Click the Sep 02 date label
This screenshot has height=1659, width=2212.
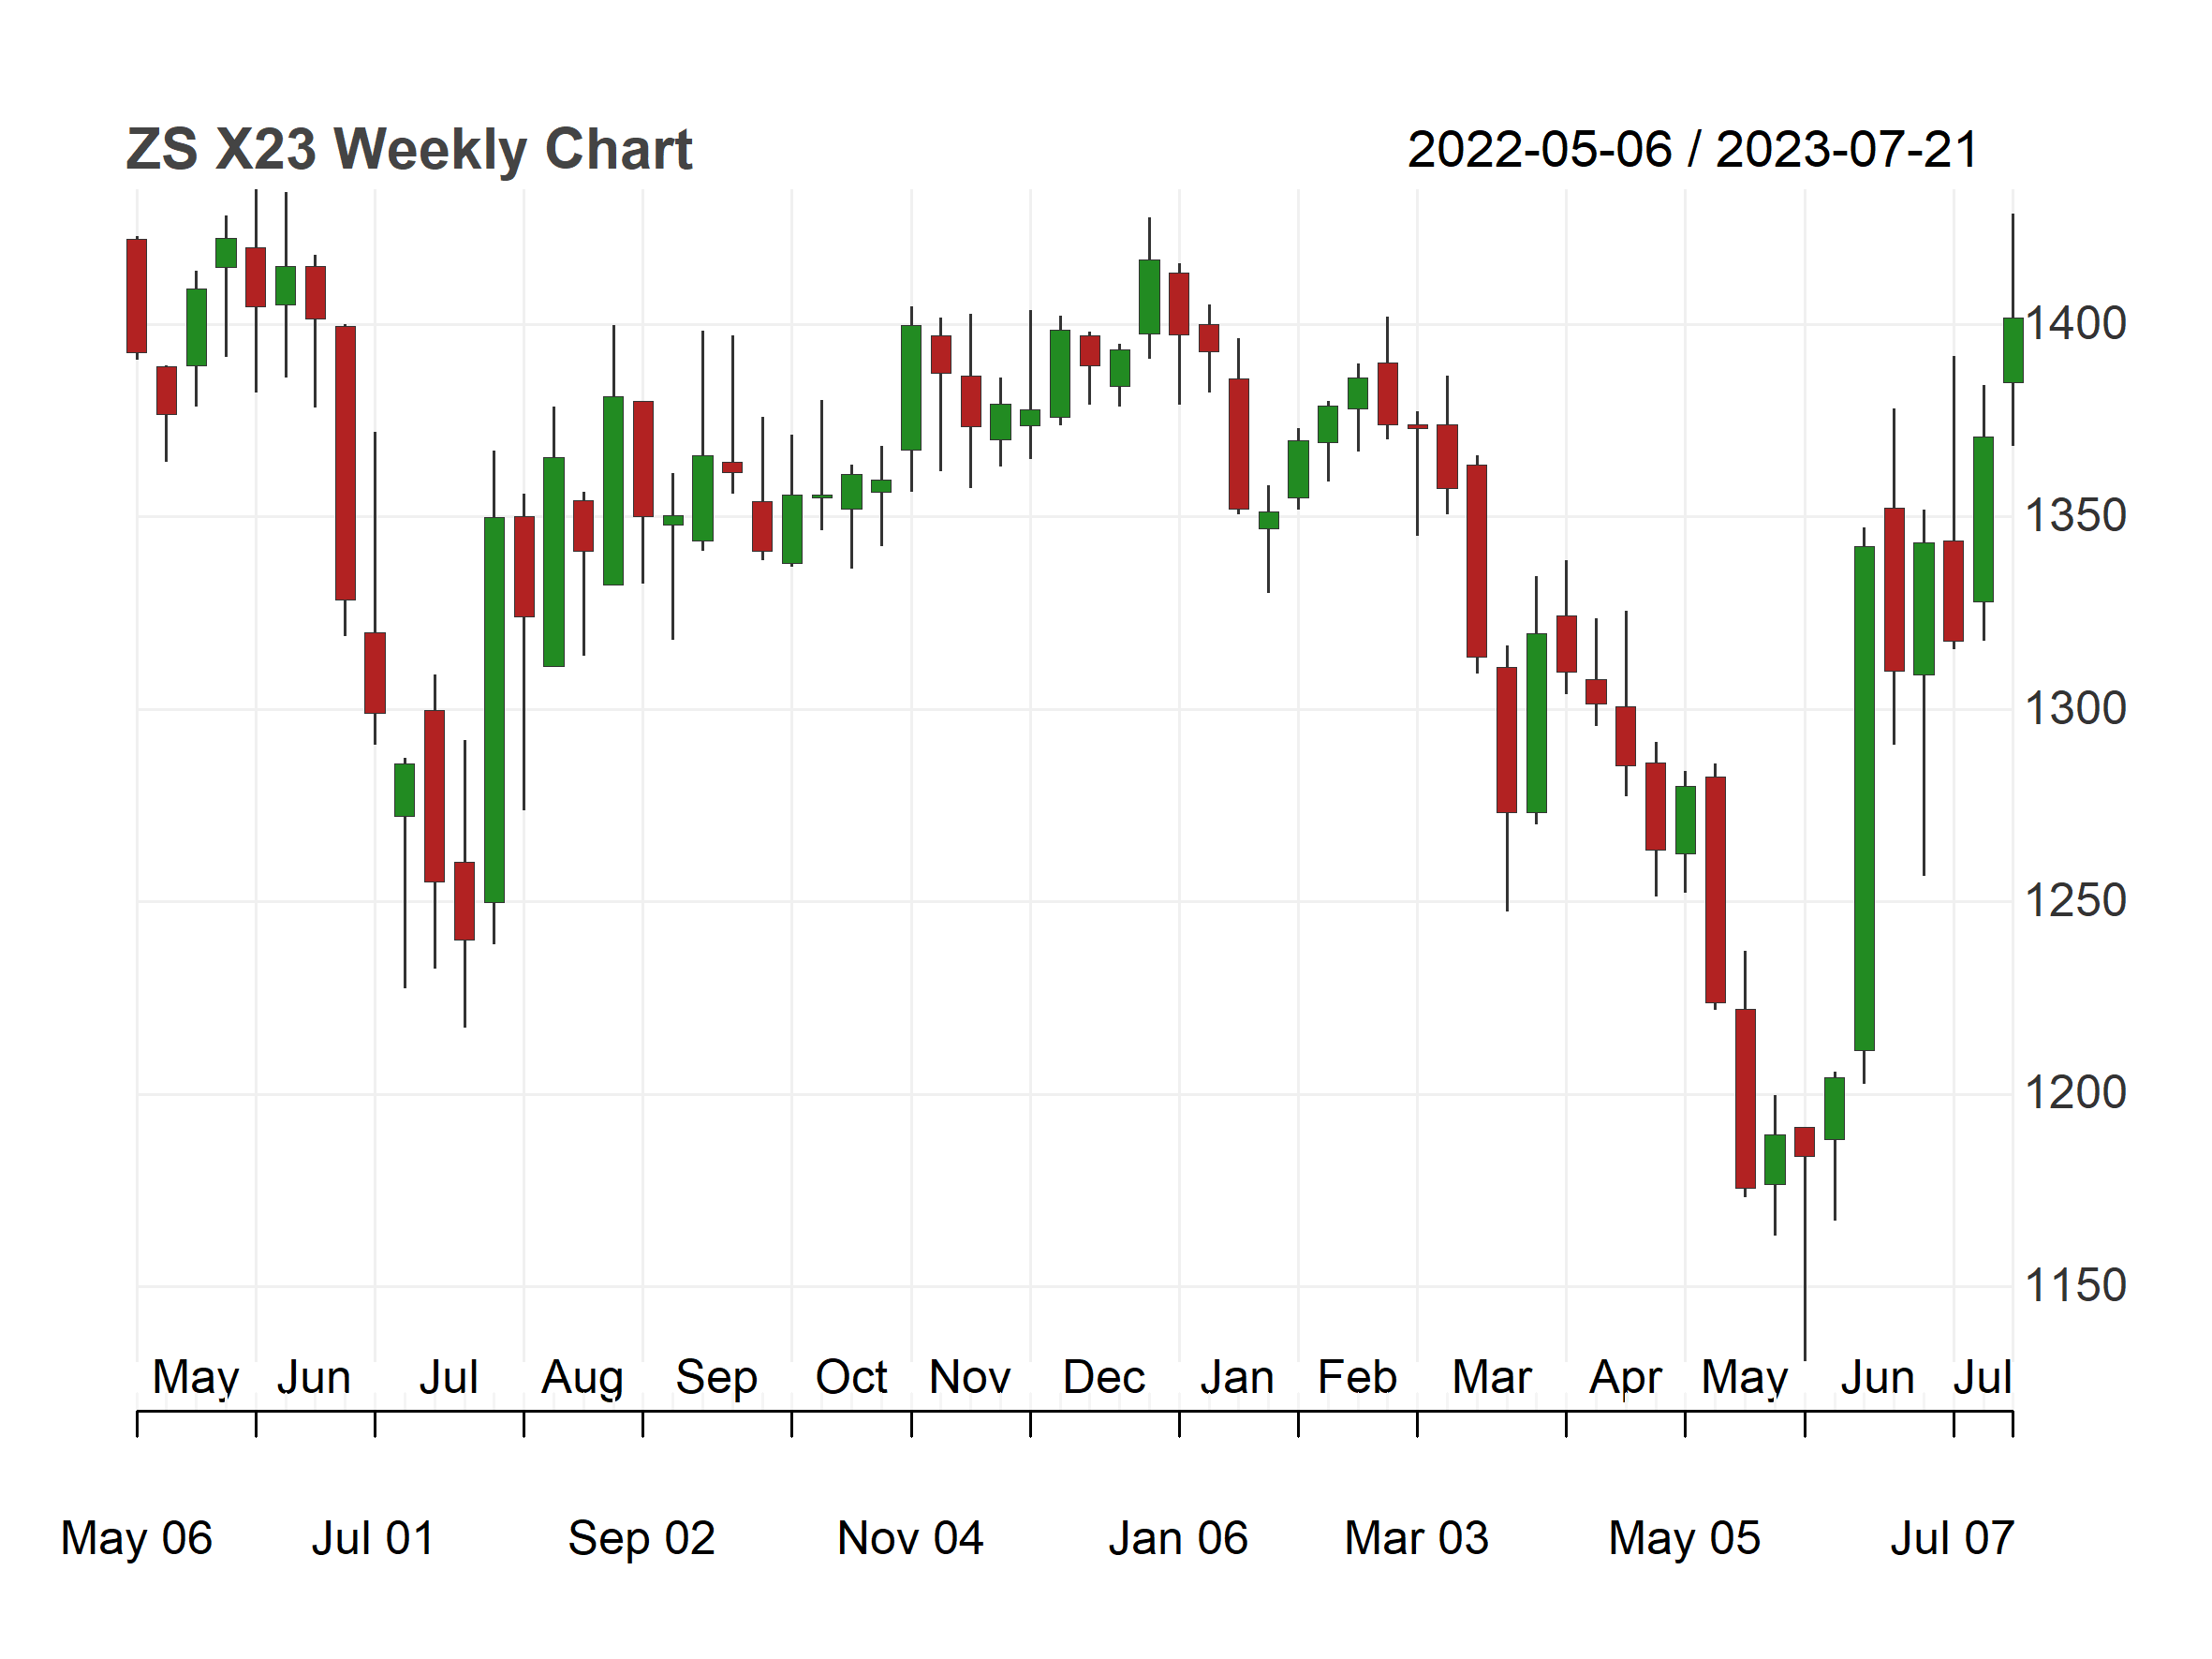click(x=642, y=1538)
